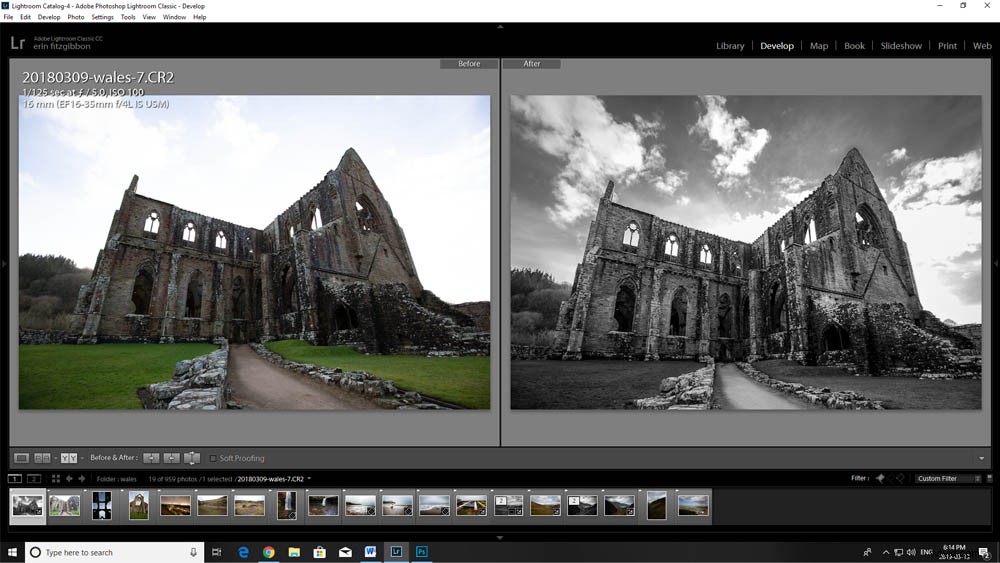This screenshot has width=1000, height=563.
Task: Open the Edit menu
Action: 26,17
